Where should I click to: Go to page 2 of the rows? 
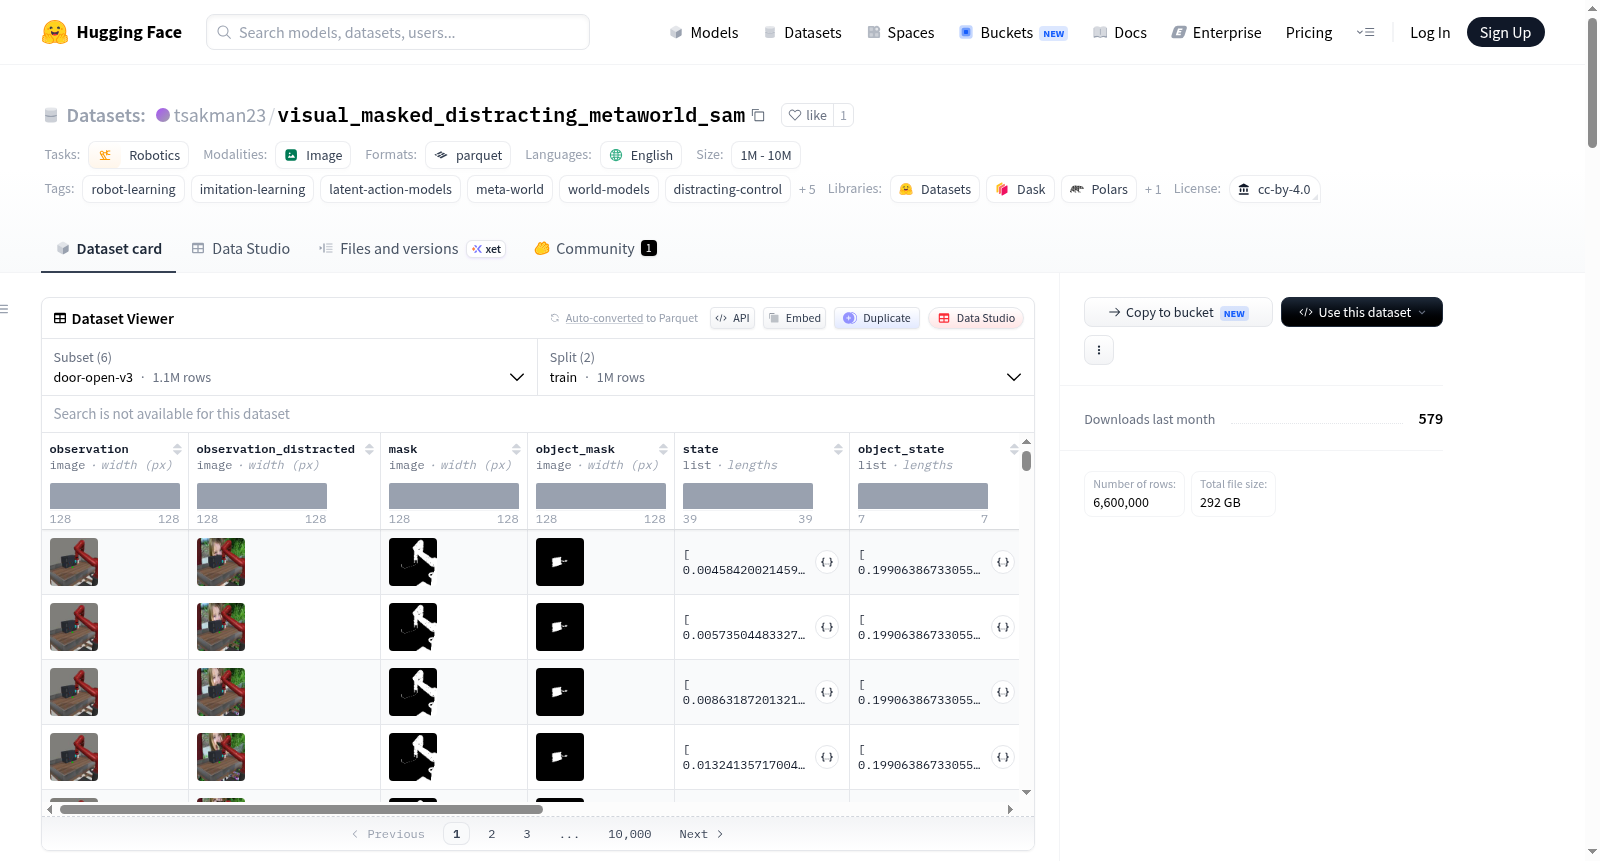point(492,834)
